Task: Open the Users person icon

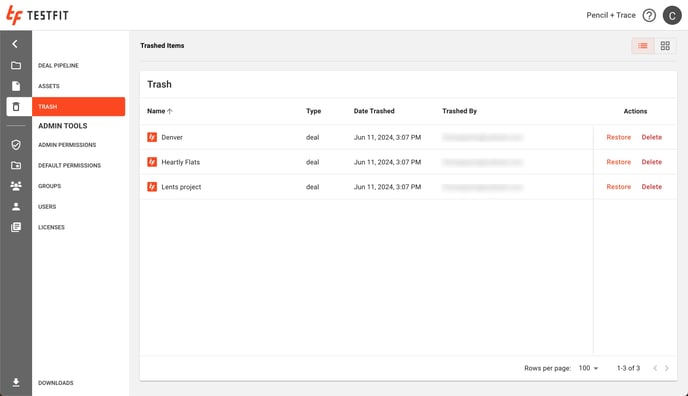Action: point(16,207)
